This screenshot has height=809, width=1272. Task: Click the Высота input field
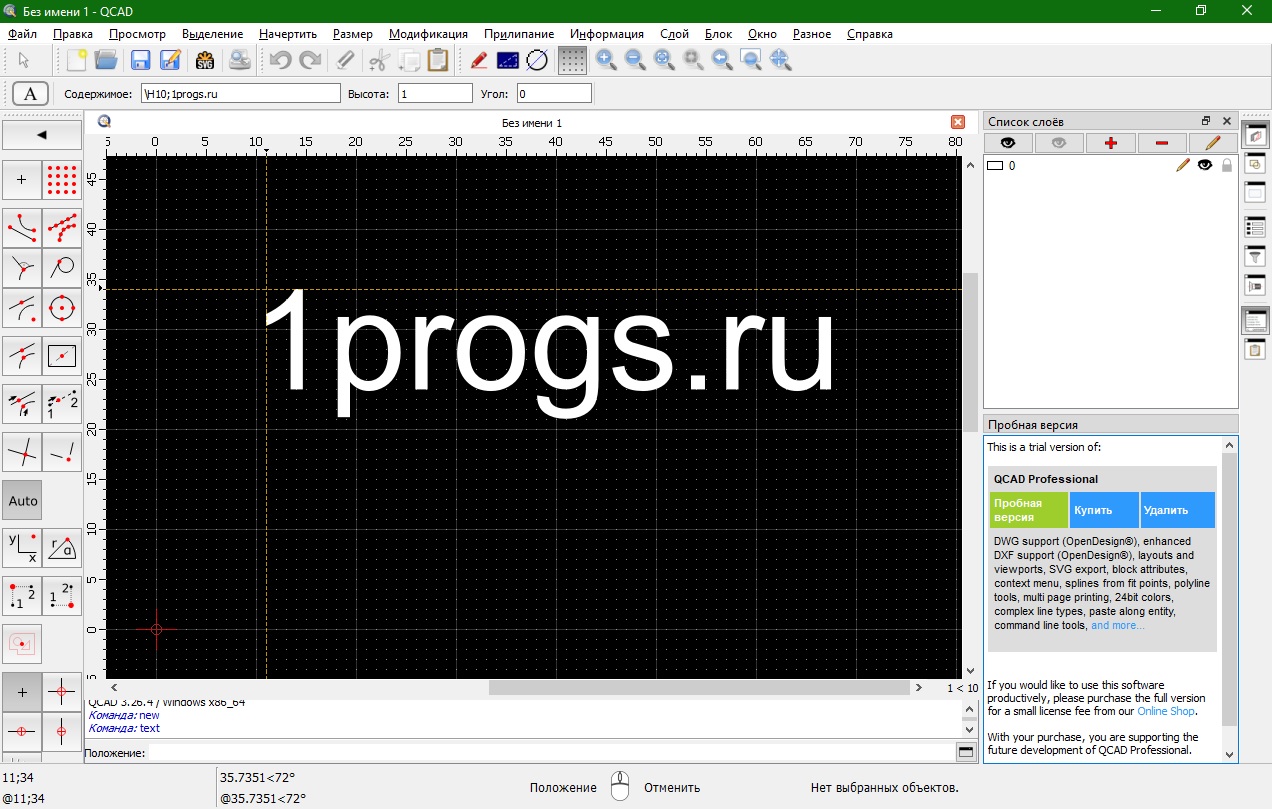click(435, 94)
